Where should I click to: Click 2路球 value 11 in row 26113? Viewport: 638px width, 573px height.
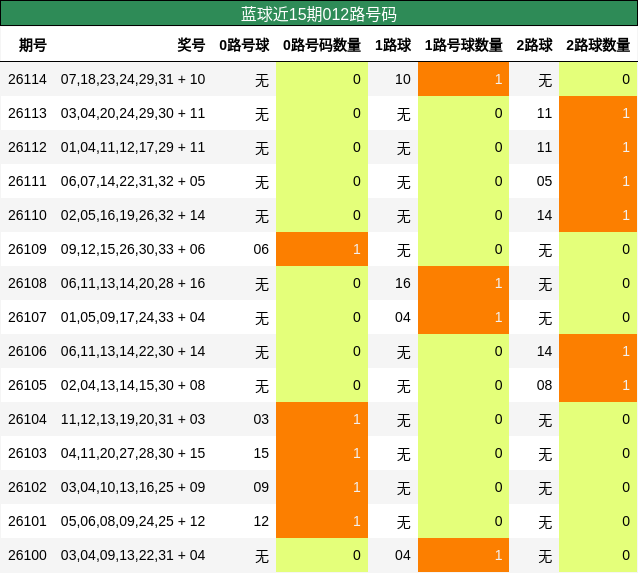[x=544, y=113]
